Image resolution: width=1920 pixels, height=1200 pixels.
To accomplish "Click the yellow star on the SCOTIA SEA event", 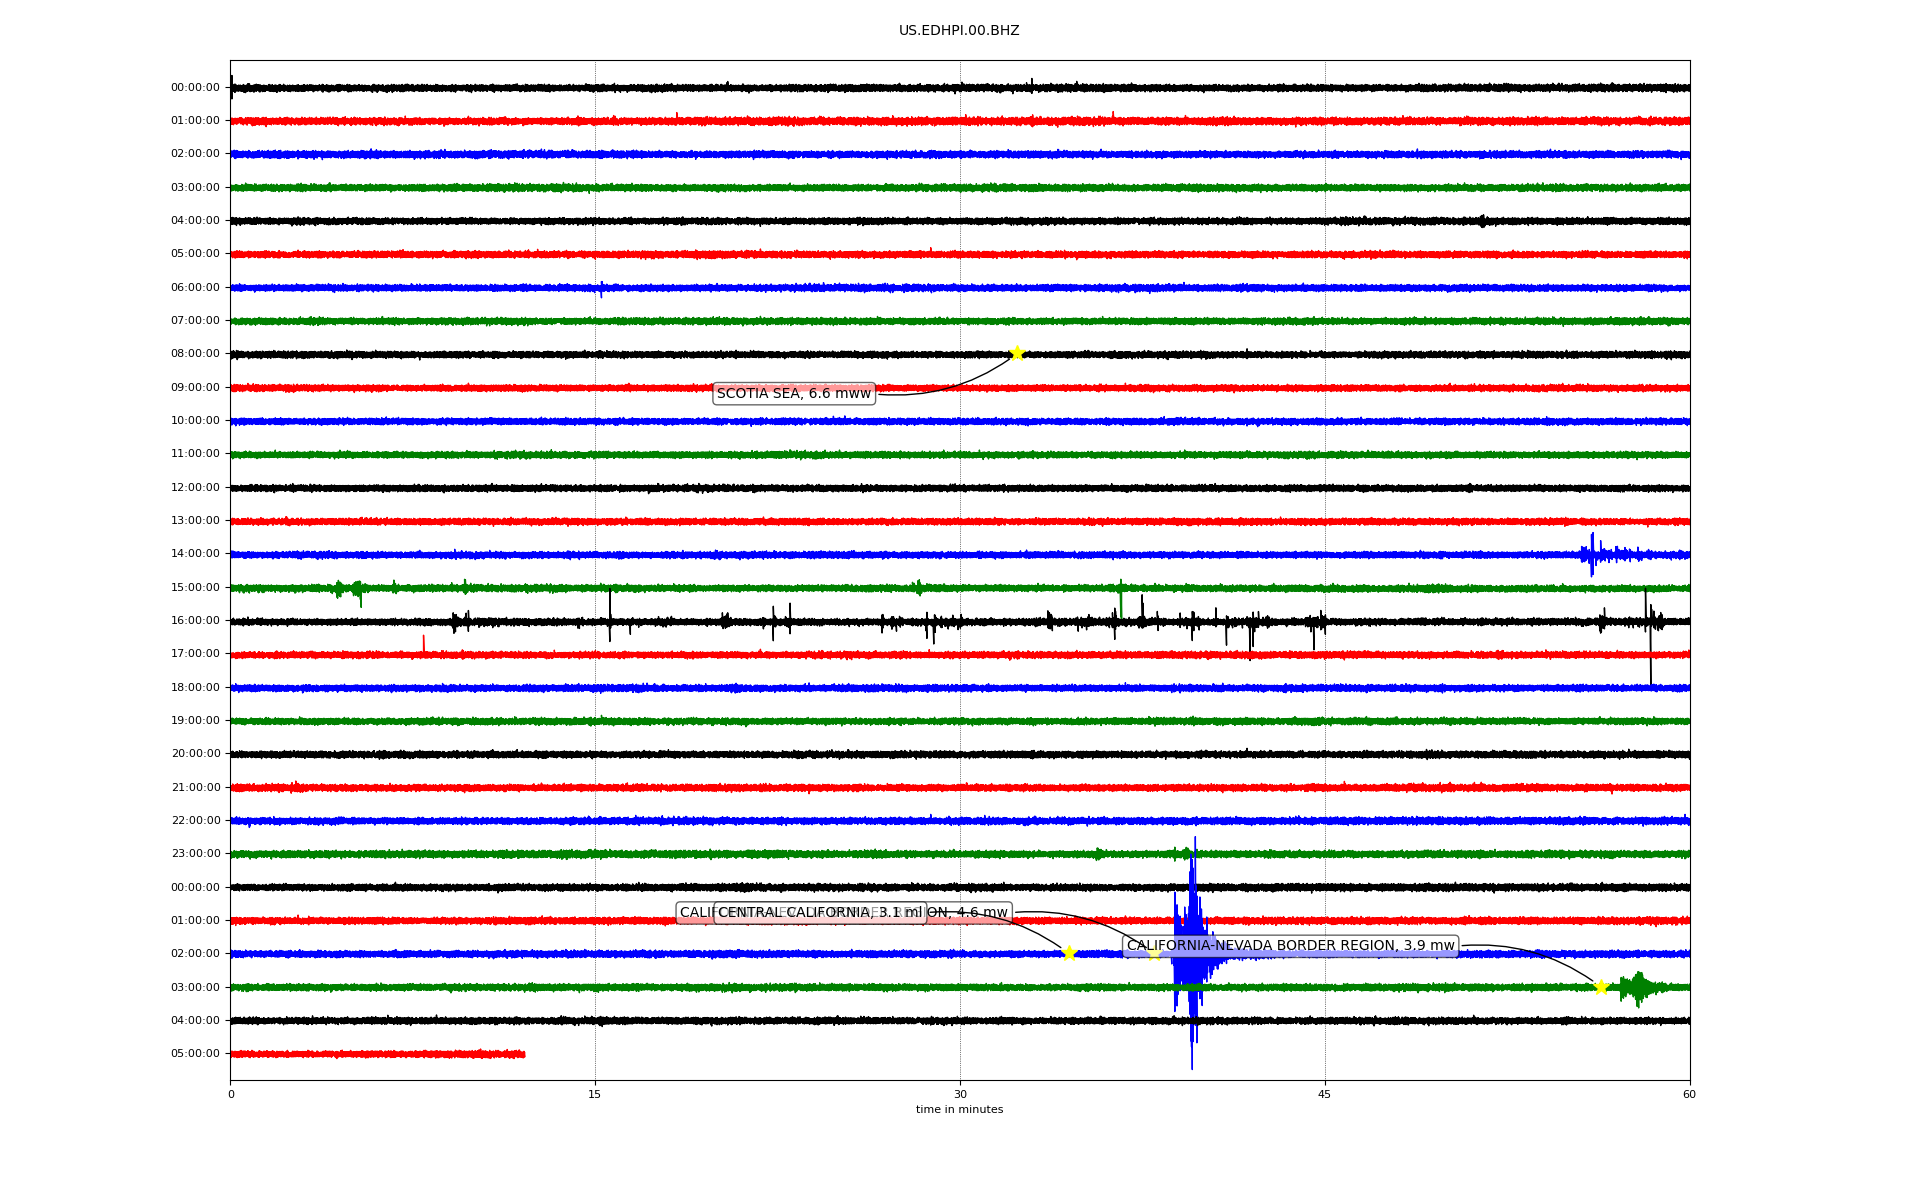I will pos(1017,353).
